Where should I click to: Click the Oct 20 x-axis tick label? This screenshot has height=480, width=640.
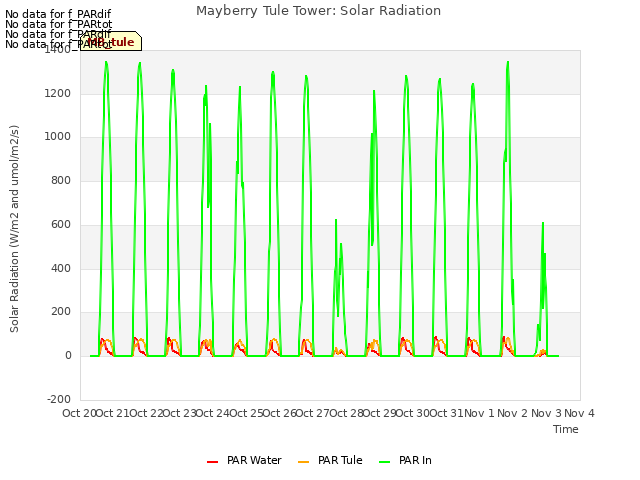(x=79, y=413)
